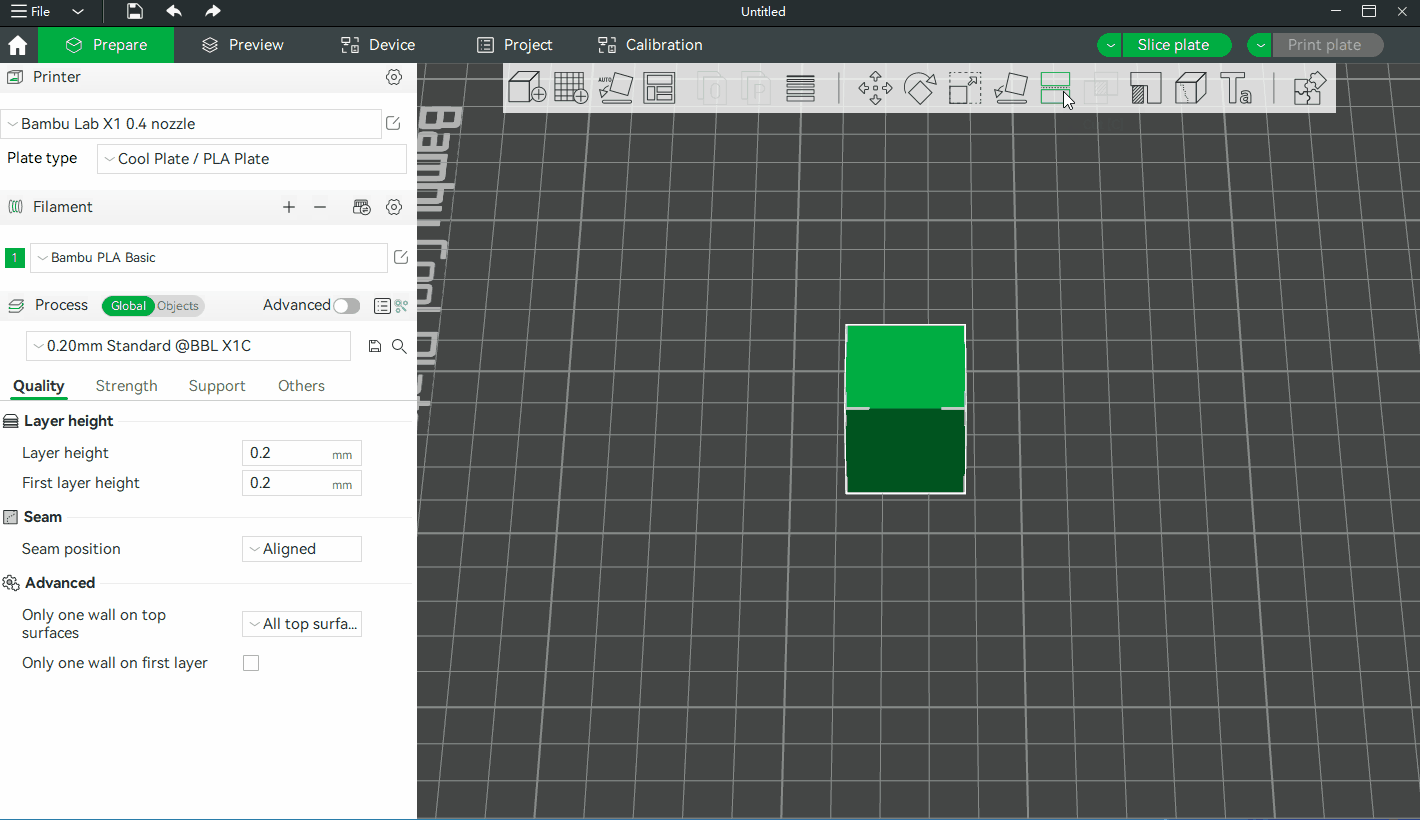Open the printer preset dropdown
The image size is (1420, 820).
(191, 124)
